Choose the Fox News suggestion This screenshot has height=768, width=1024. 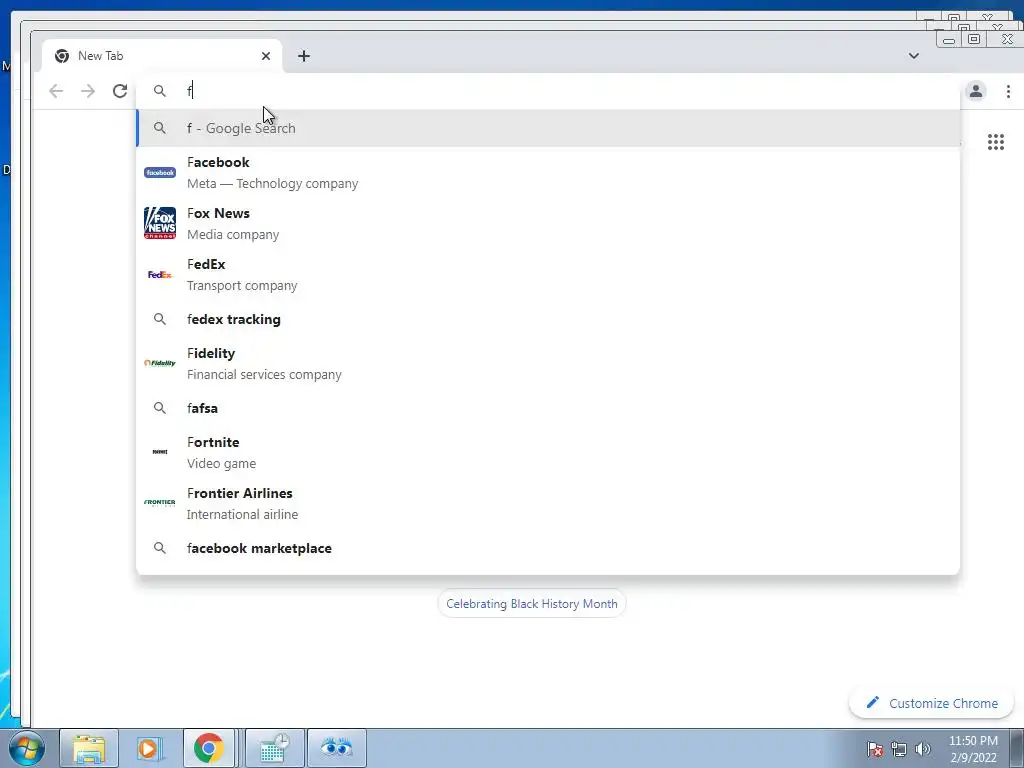(548, 223)
